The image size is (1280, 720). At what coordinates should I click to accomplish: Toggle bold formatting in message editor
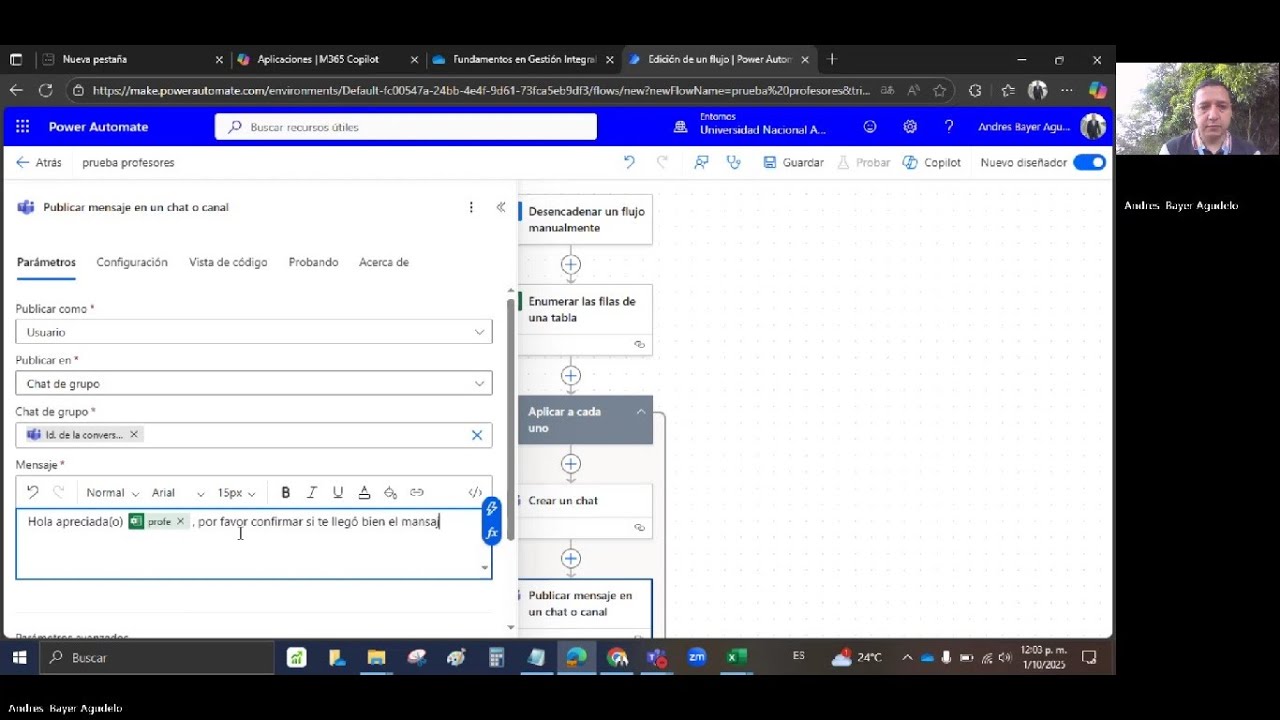pyautogui.click(x=286, y=492)
